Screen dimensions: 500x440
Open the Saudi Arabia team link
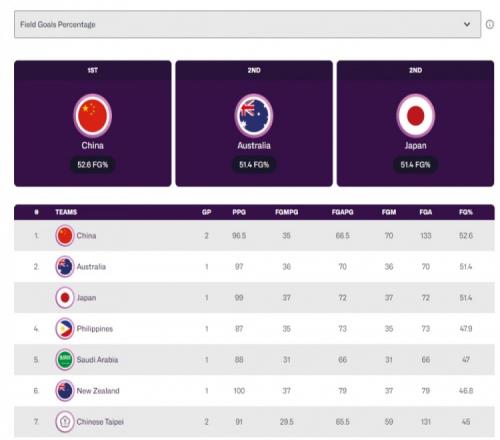[97, 360]
